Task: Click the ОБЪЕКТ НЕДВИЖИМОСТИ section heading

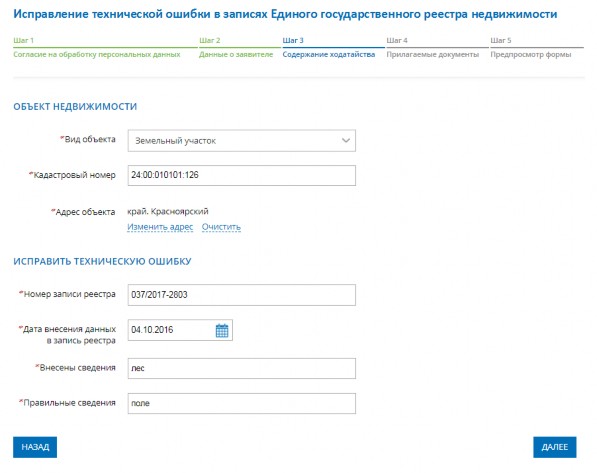Action: pyautogui.click(x=75, y=107)
